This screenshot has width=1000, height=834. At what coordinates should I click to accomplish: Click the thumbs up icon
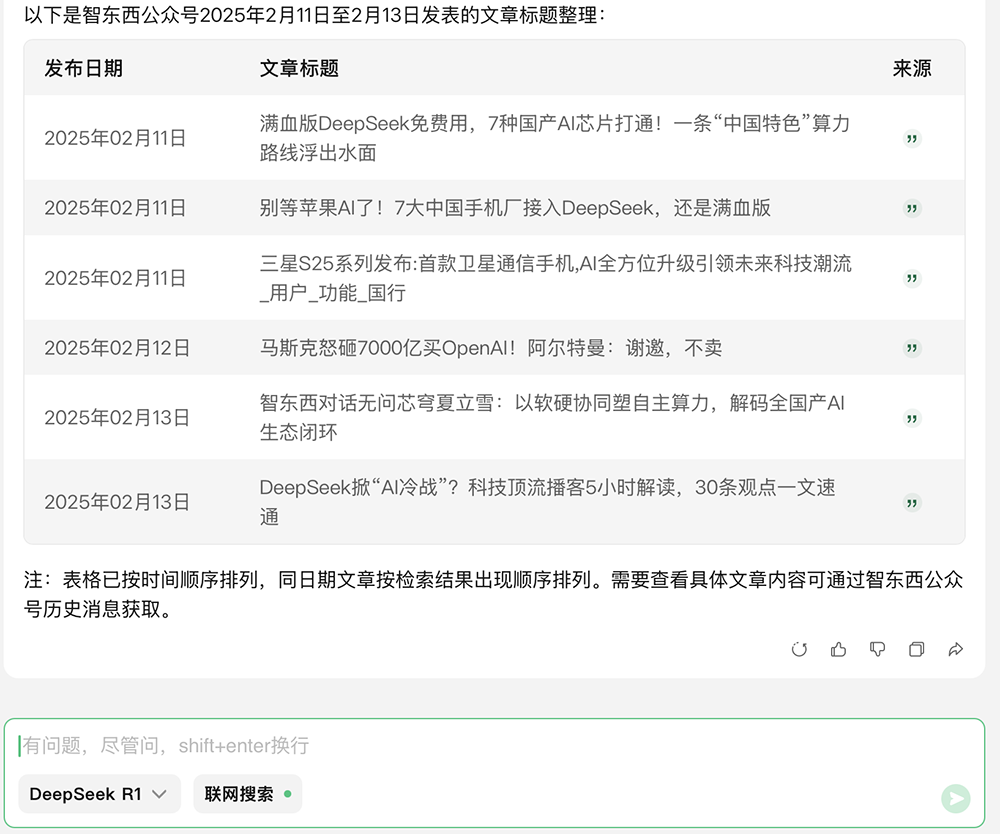coord(838,650)
